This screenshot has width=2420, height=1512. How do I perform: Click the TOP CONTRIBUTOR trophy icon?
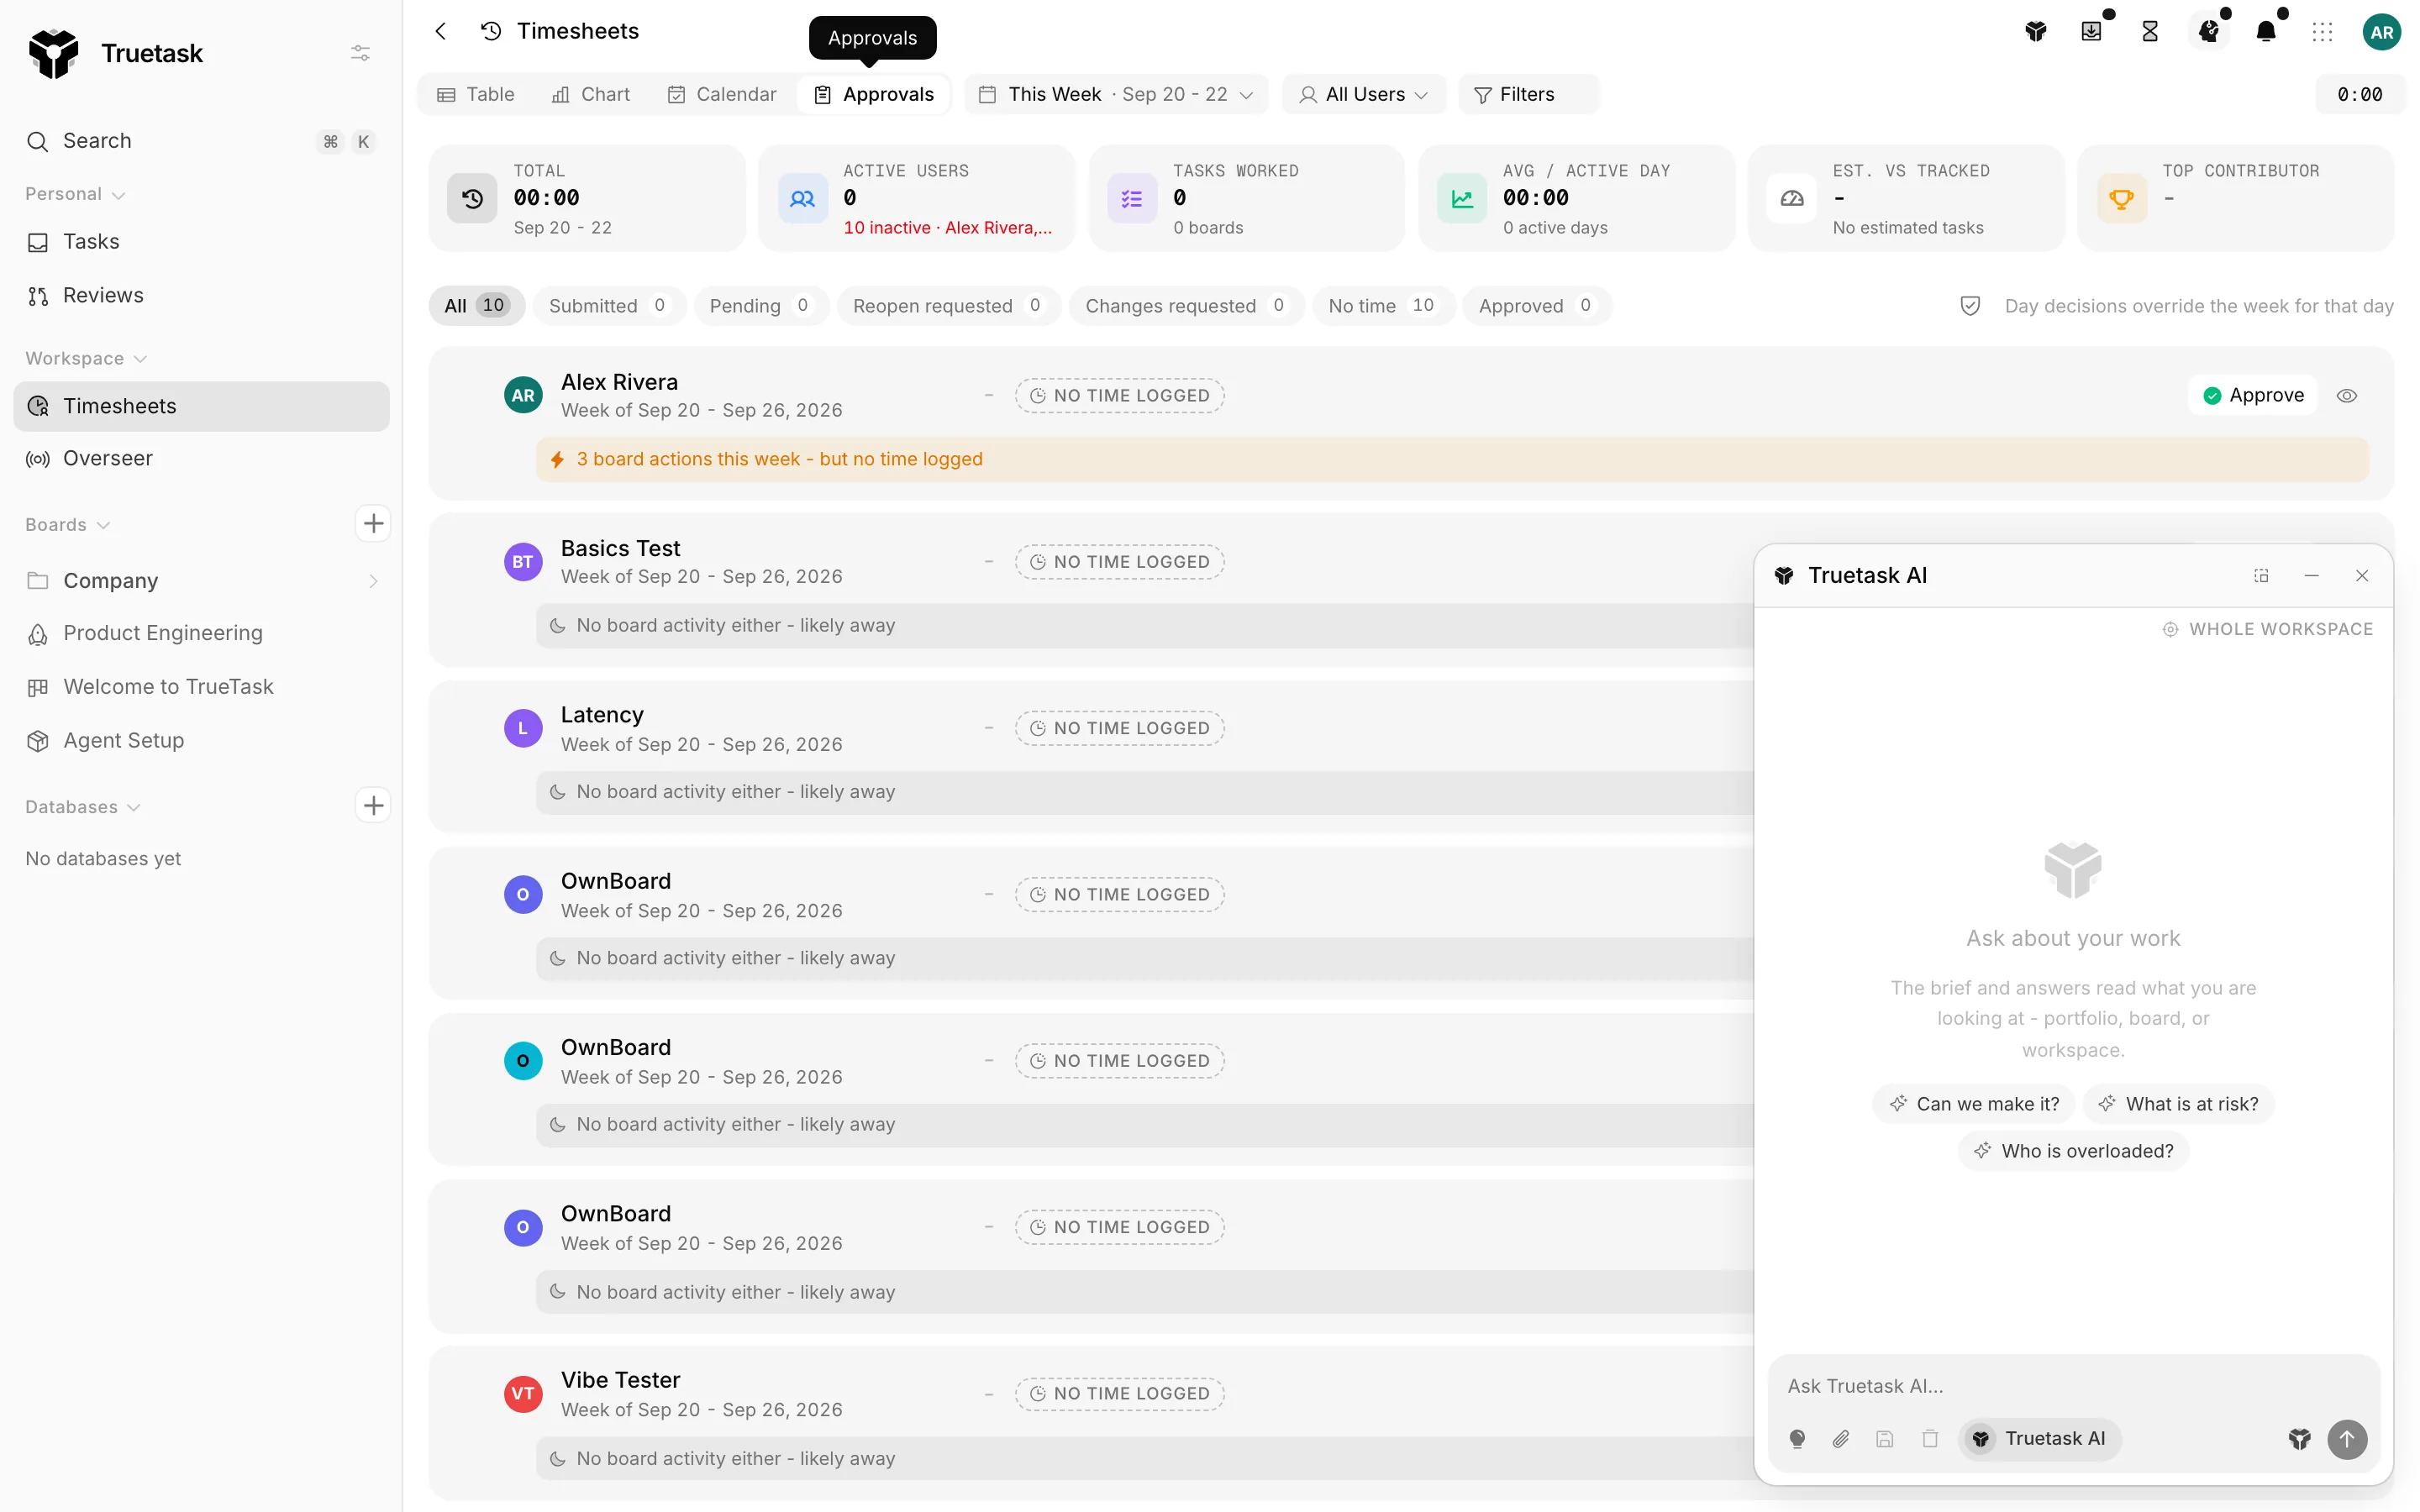(2122, 198)
